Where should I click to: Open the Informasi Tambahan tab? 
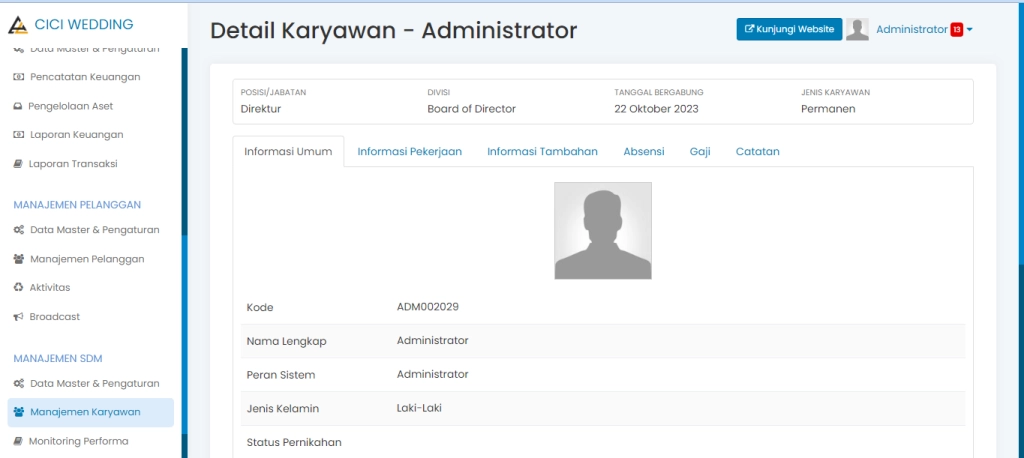(x=542, y=152)
